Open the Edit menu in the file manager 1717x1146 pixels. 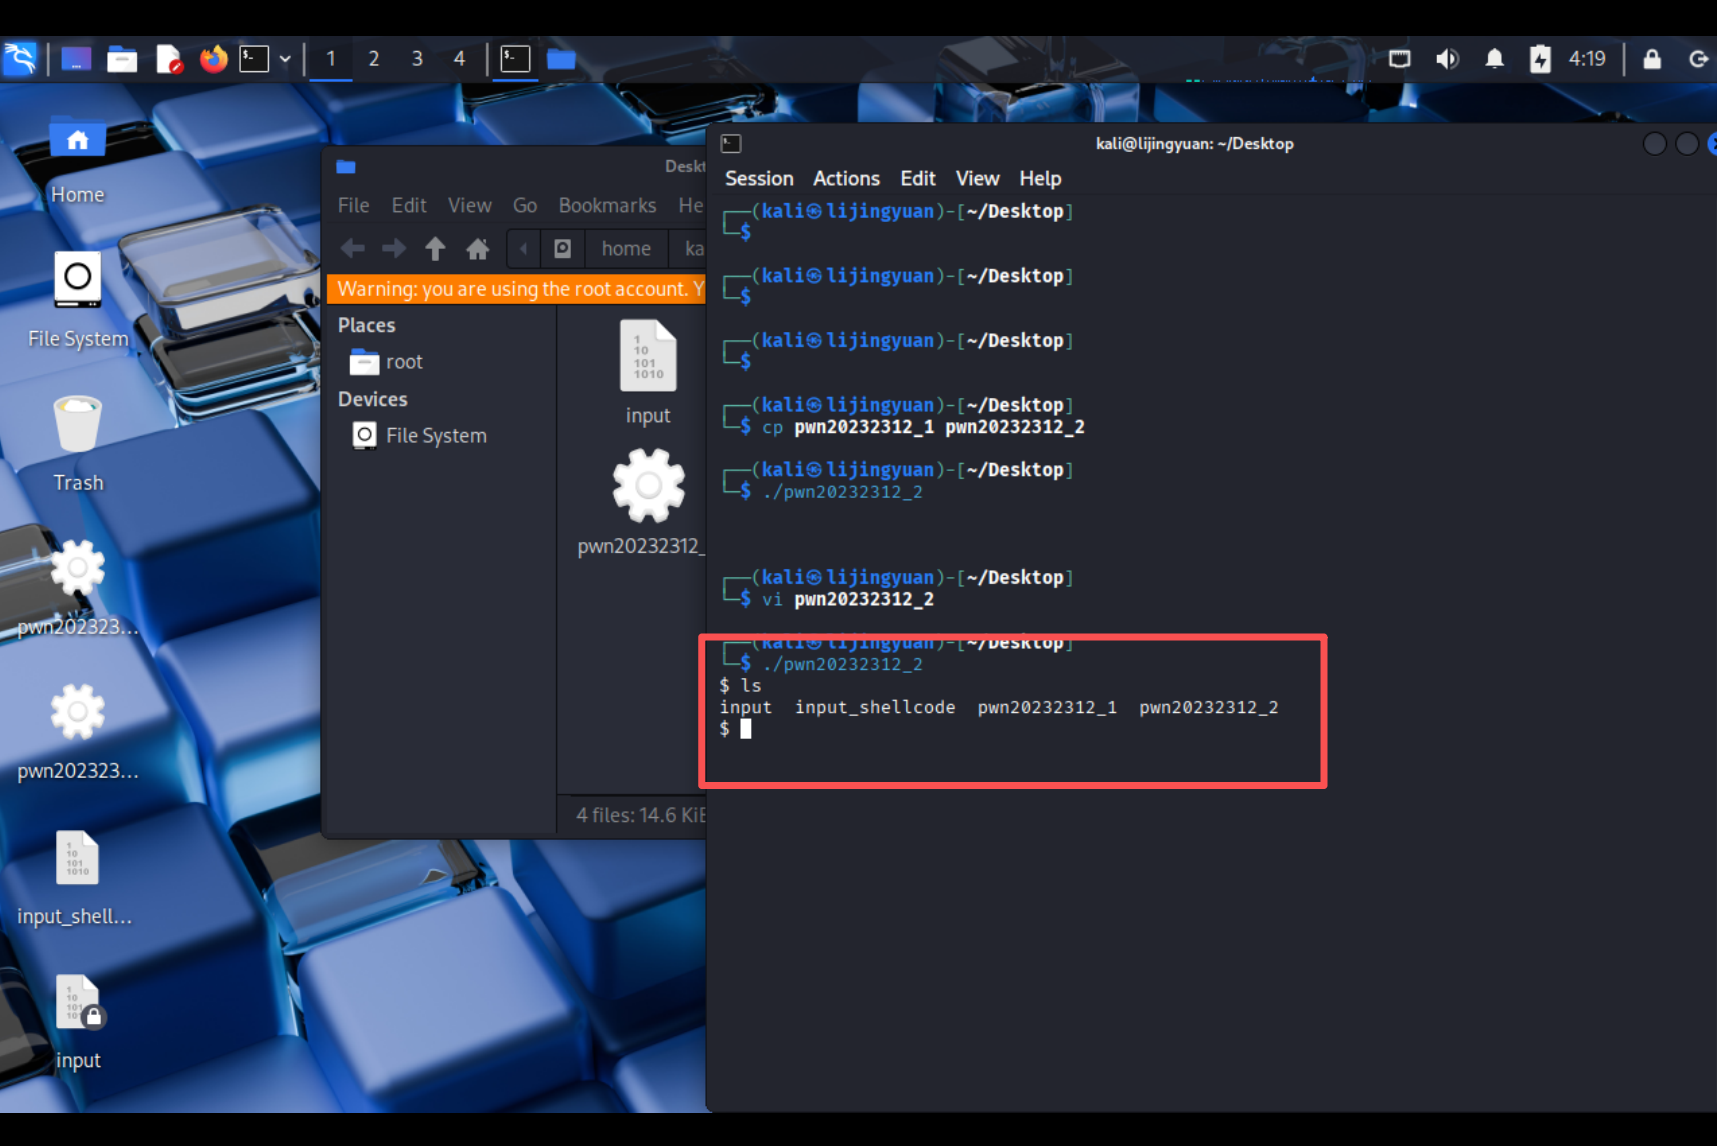coord(409,205)
